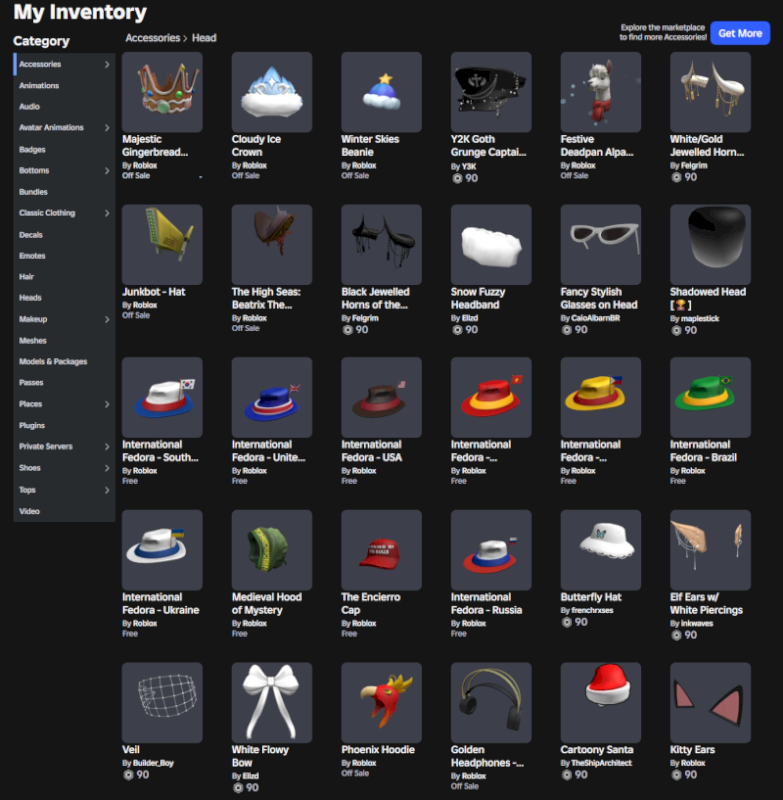Click the Phoenix Hoodie title text
The image size is (783, 800).
click(378, 749)
